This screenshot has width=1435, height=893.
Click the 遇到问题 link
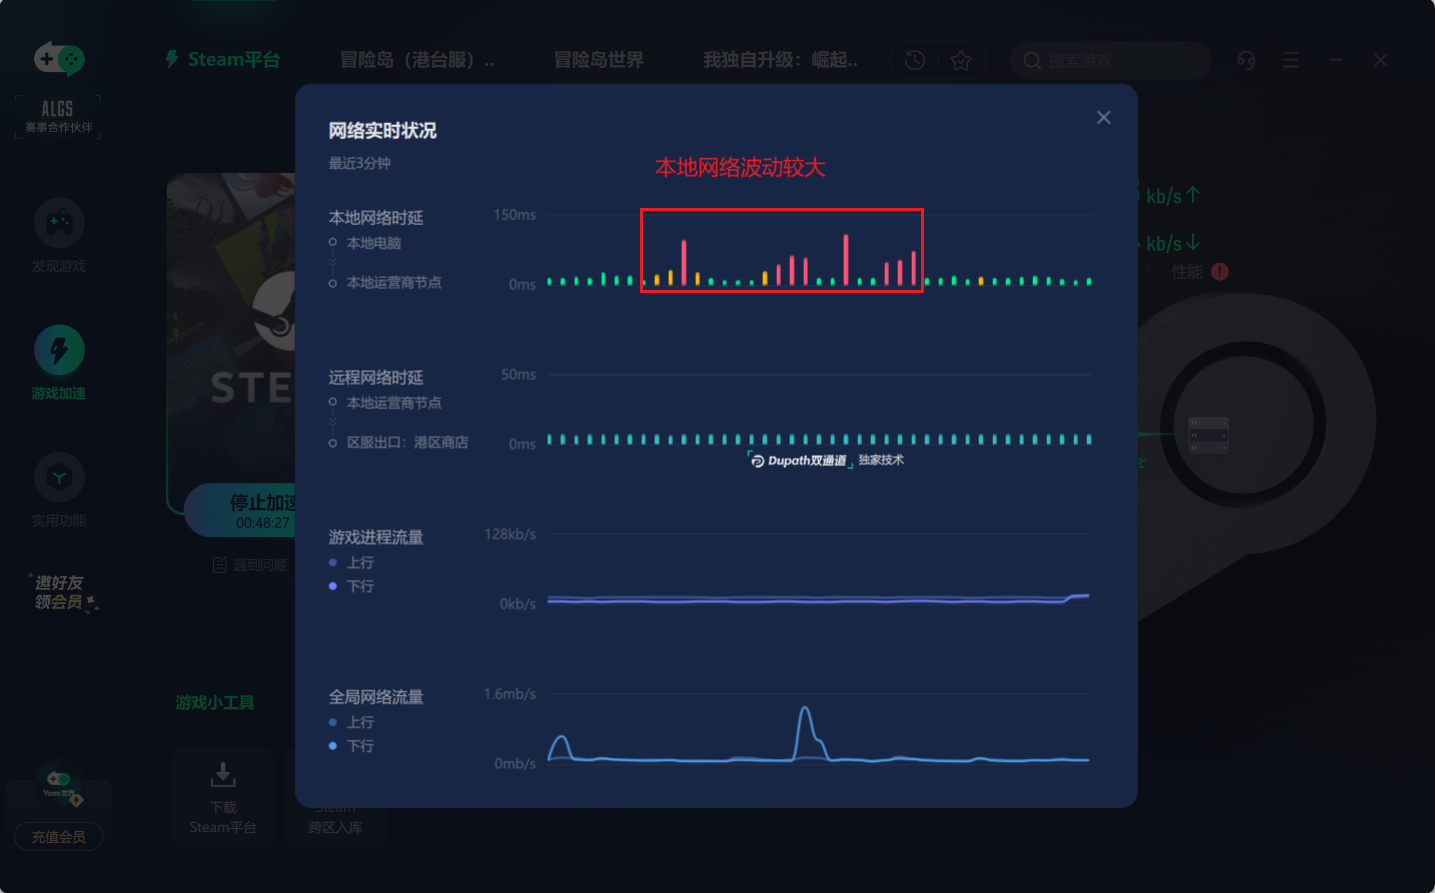point(250,565)
